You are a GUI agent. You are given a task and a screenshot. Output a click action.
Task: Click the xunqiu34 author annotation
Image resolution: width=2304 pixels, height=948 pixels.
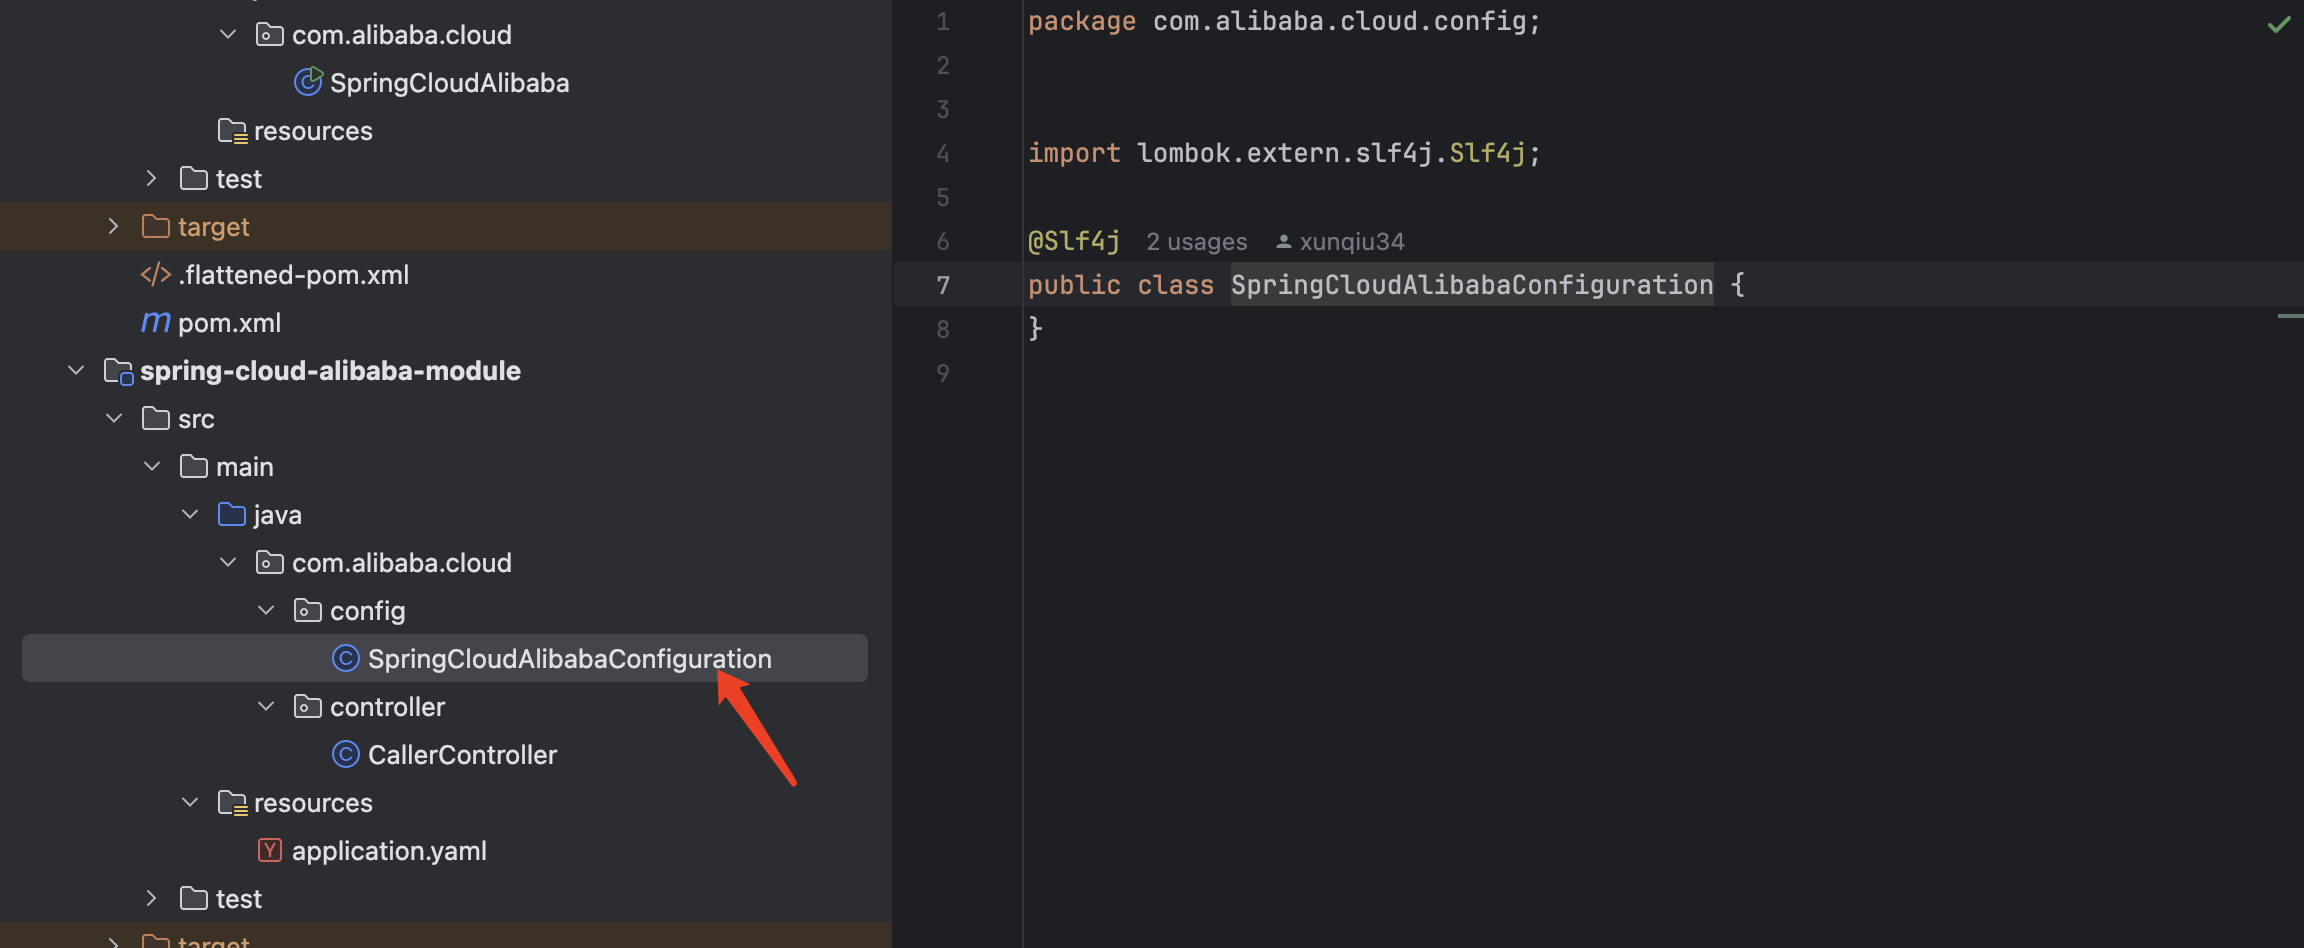[x=1350, y=241]
